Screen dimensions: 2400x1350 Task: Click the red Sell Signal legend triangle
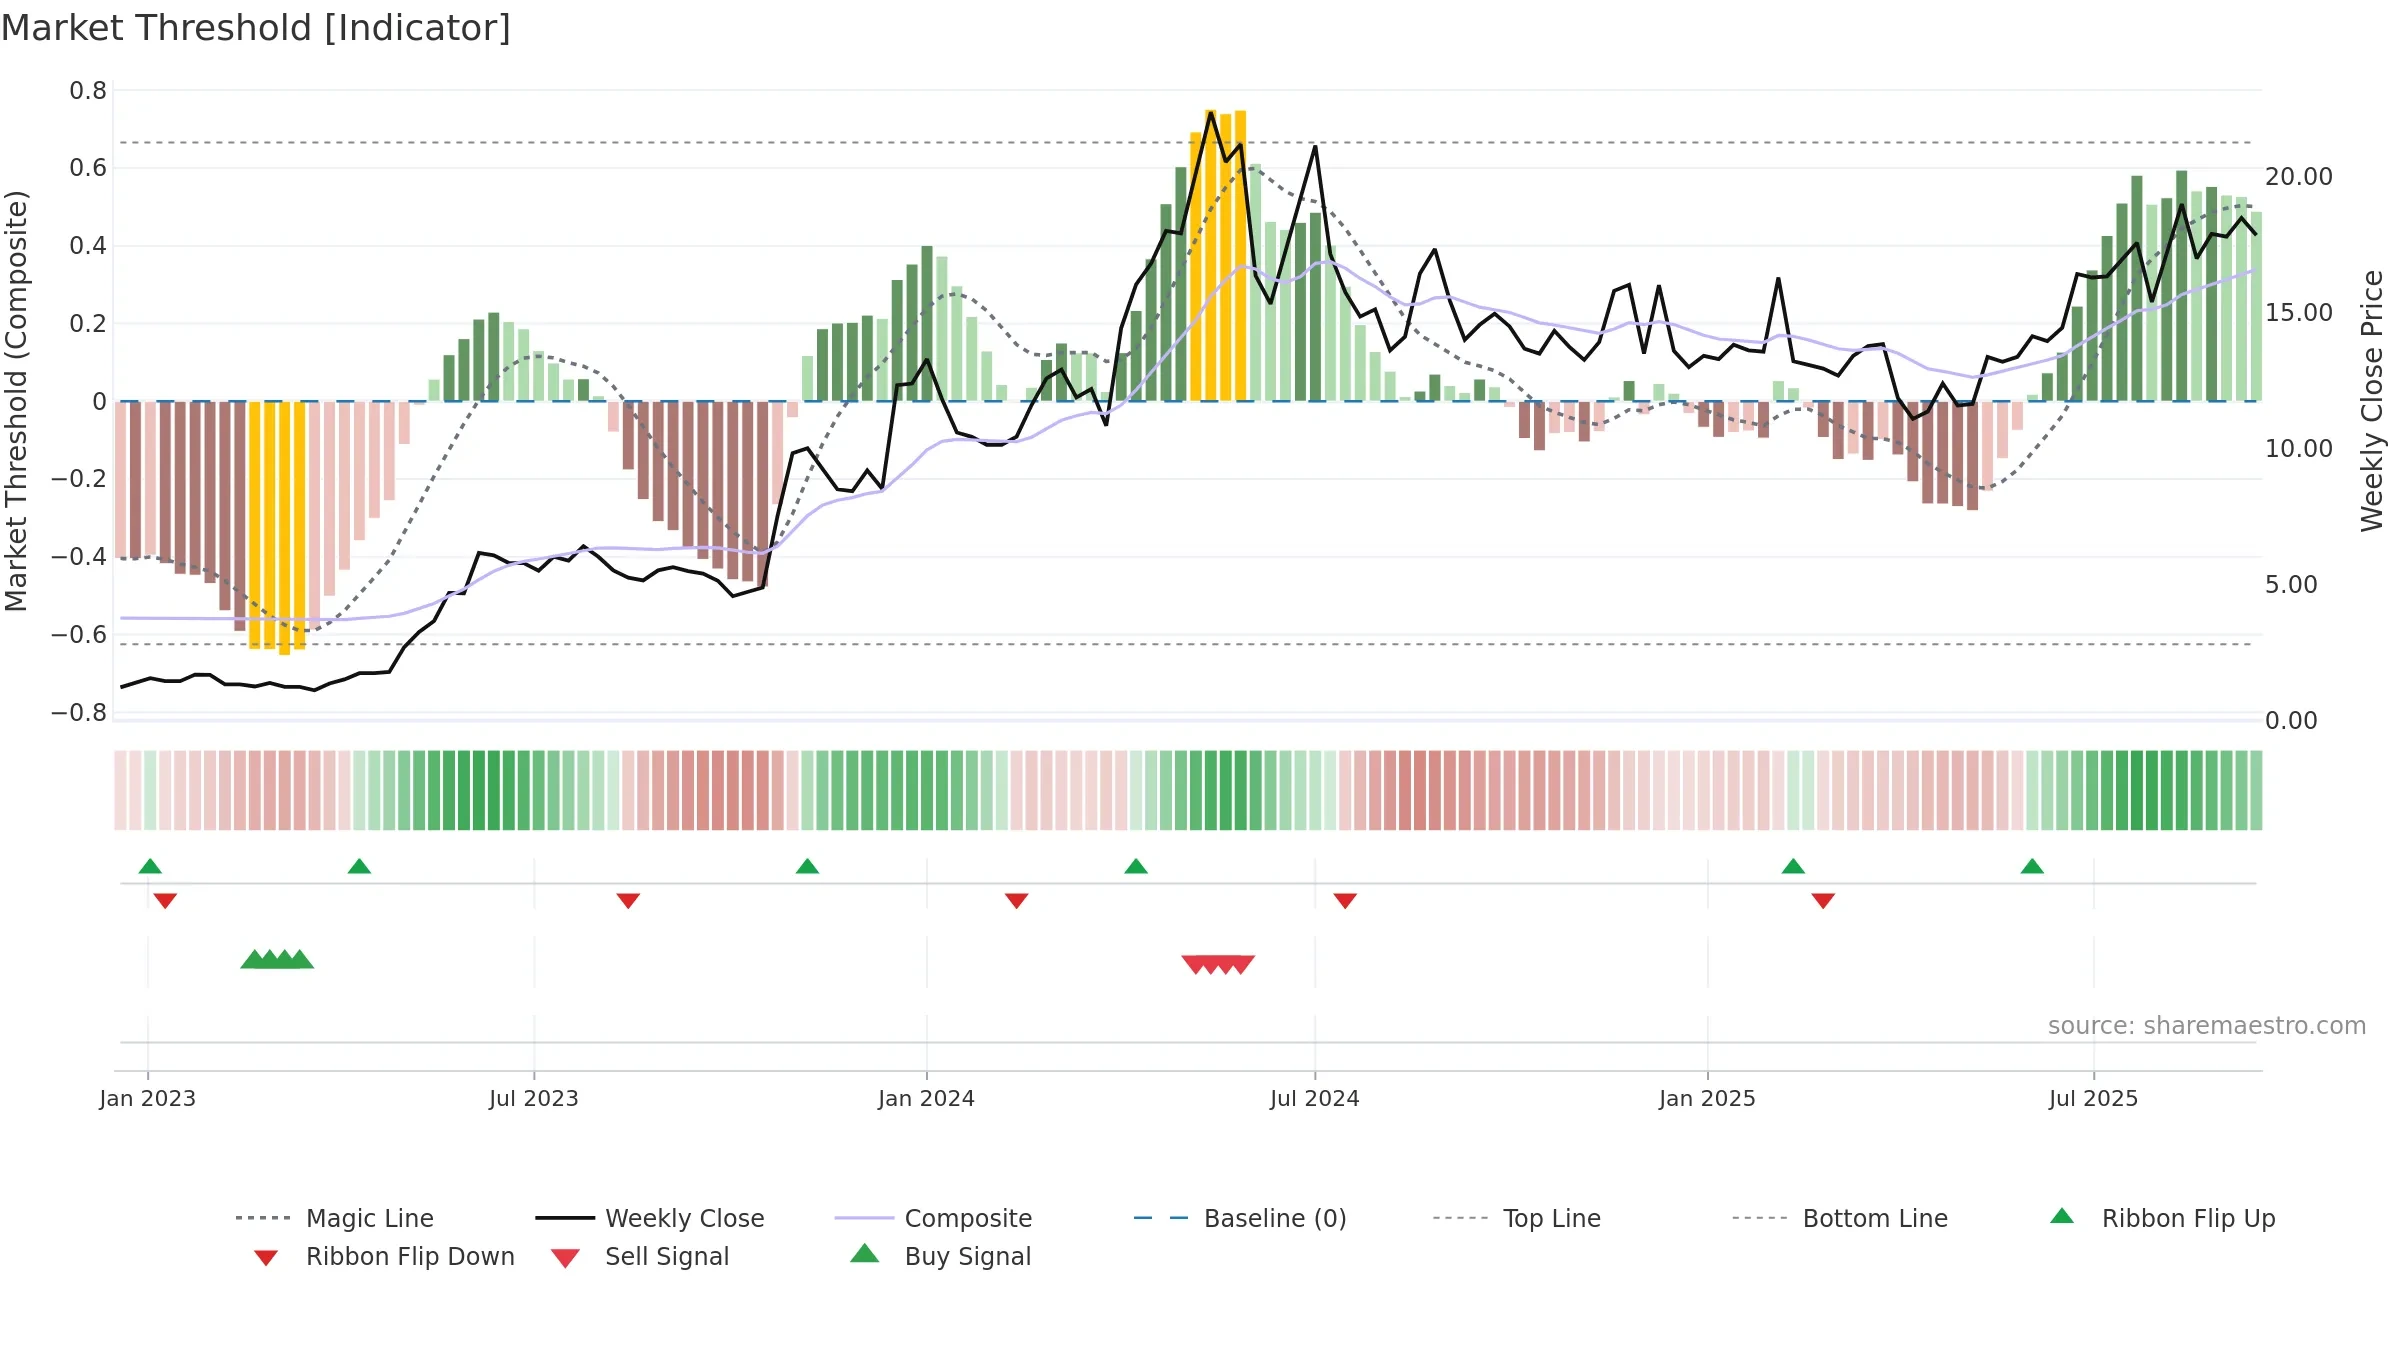565,1258
